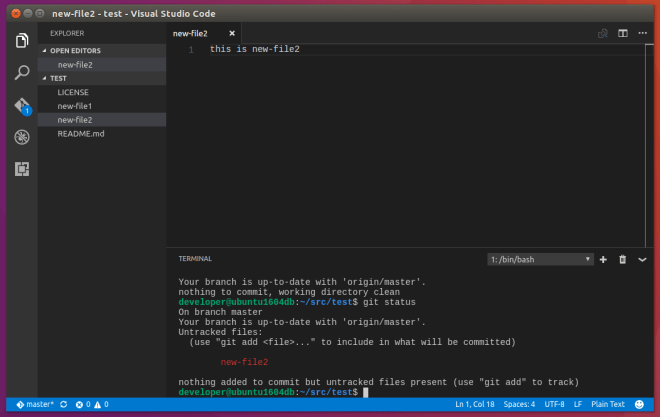The image size is (660, 417).
Task: Select the new-file2 editor tab
Action: click(x=190, y=33)
